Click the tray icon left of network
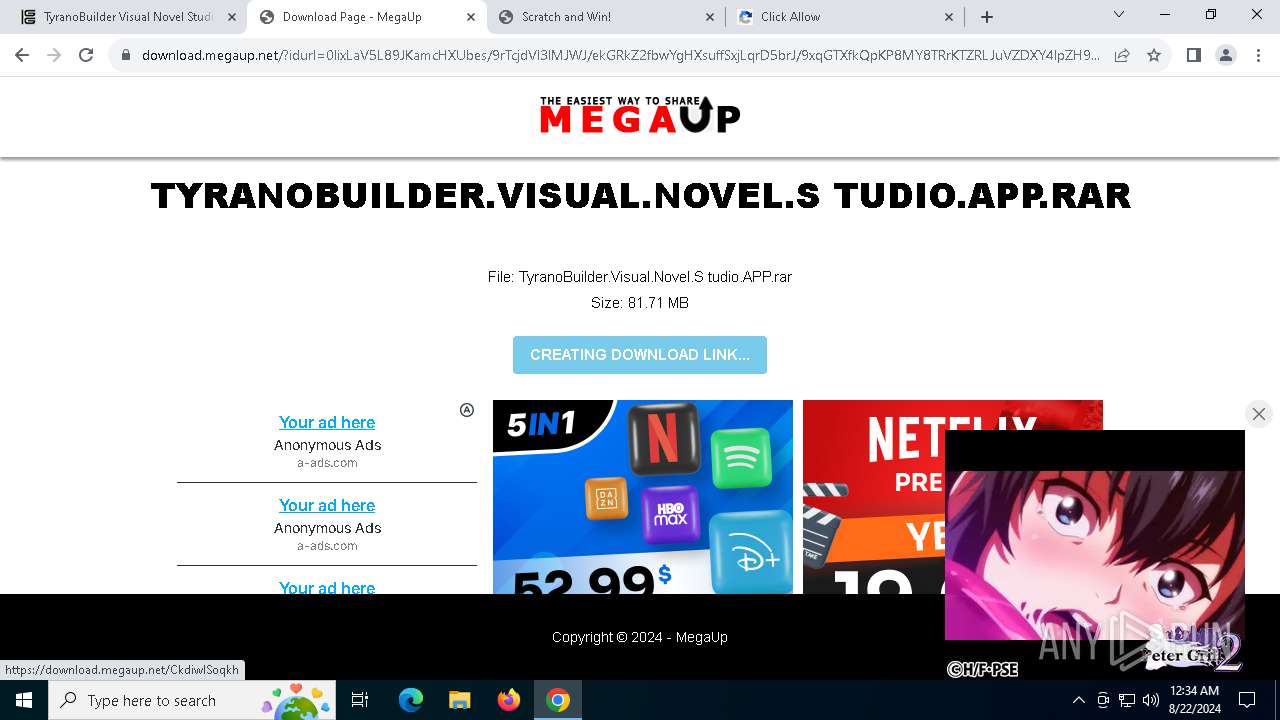 click(1103, 700)
